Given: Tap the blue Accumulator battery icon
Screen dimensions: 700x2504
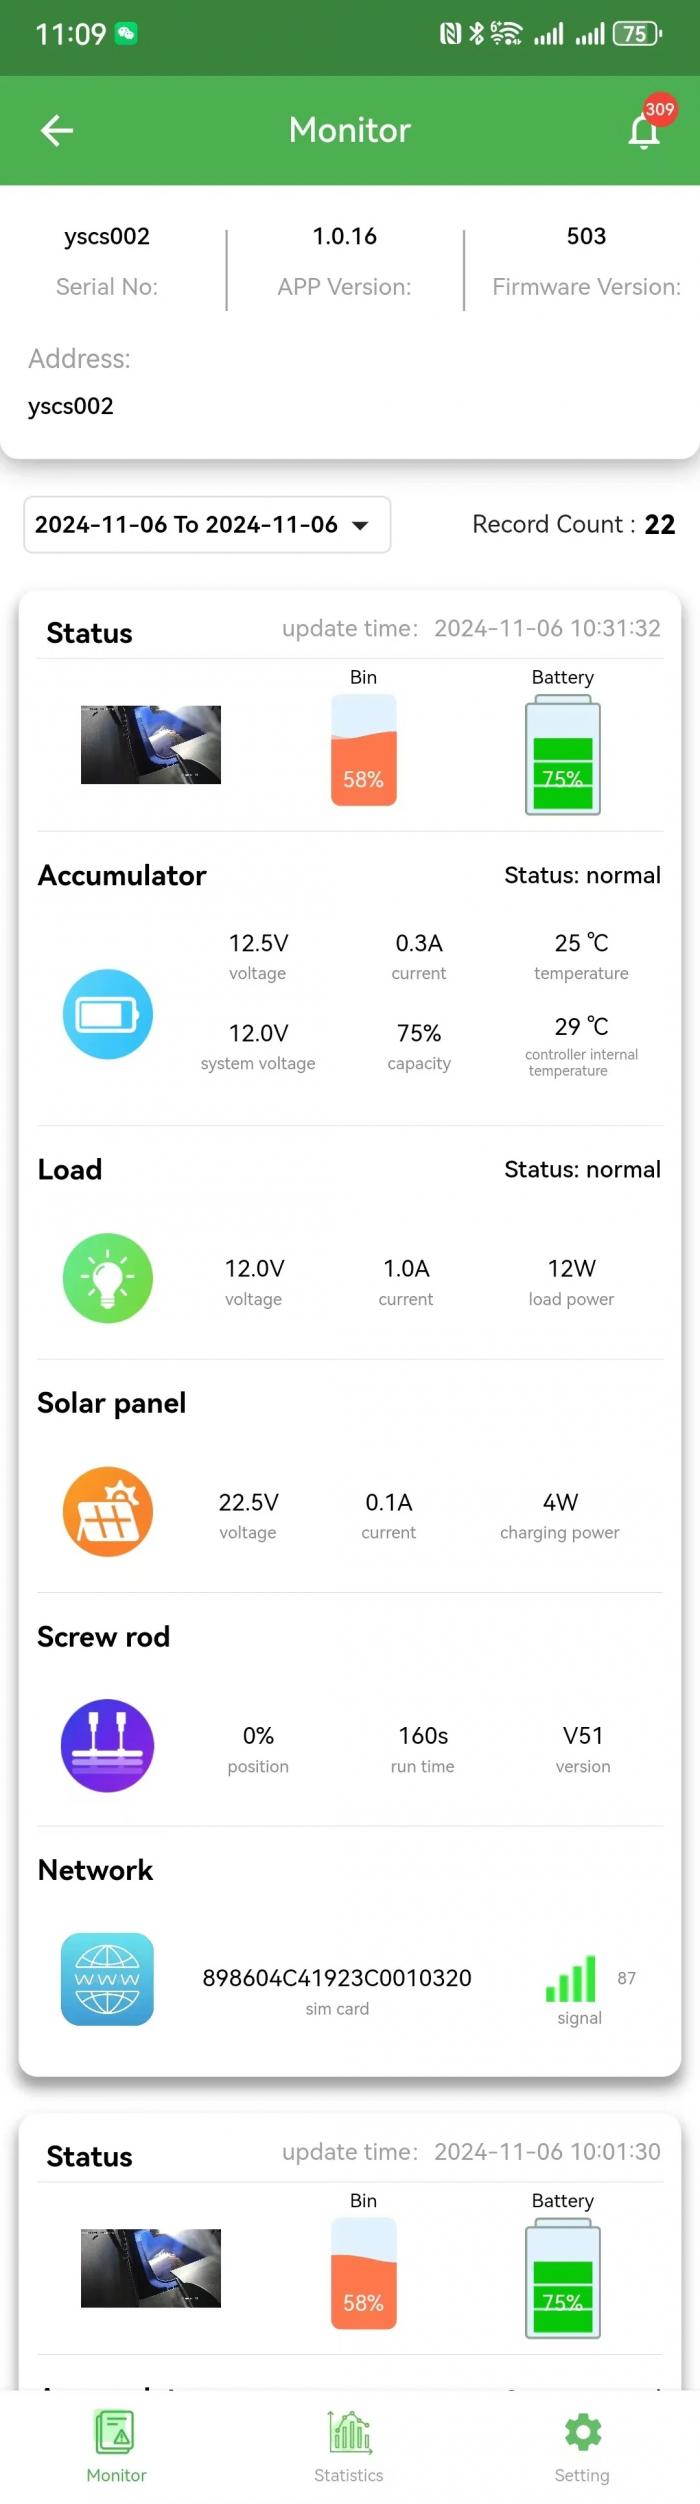Looking at the screenshot, I should tap(108, 1014).
